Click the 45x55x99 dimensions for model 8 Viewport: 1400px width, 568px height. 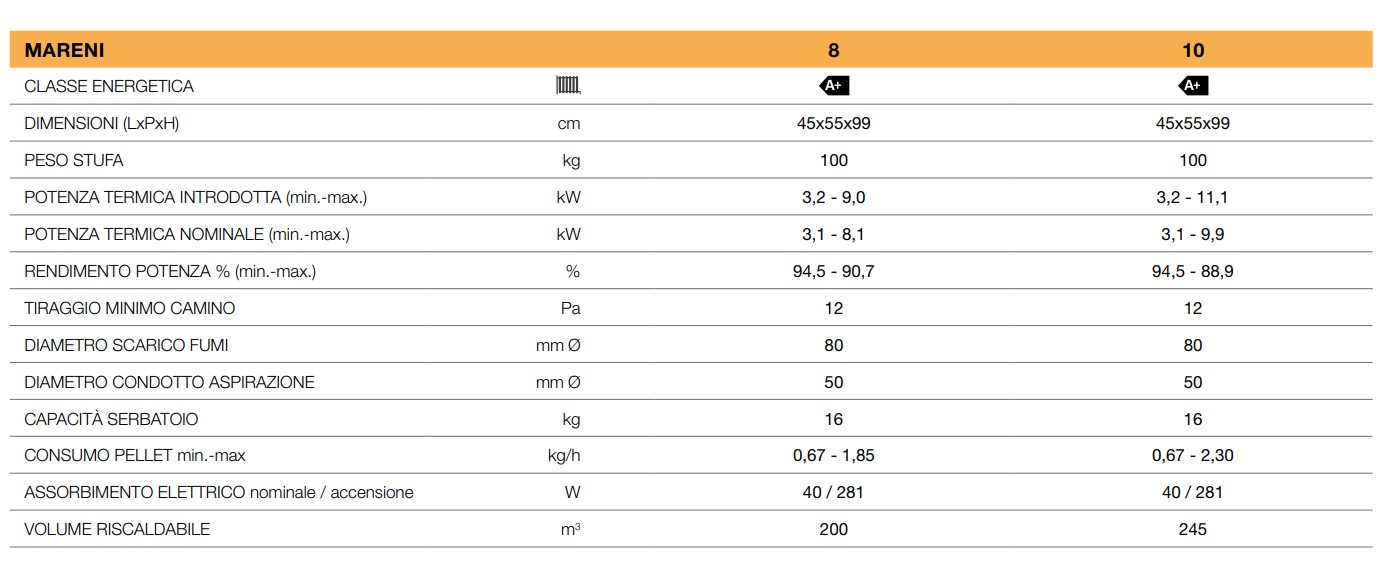click(x=834, y=123)
